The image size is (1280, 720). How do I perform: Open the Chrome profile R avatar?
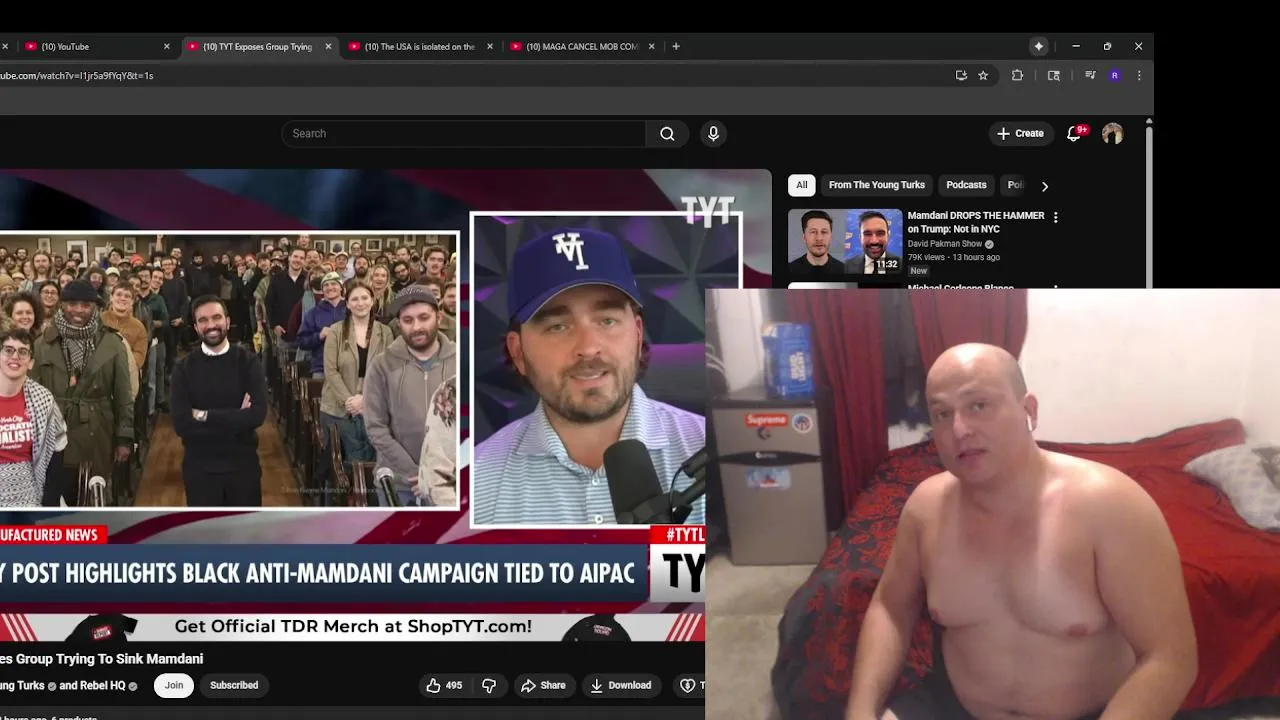click(1114, 75)
